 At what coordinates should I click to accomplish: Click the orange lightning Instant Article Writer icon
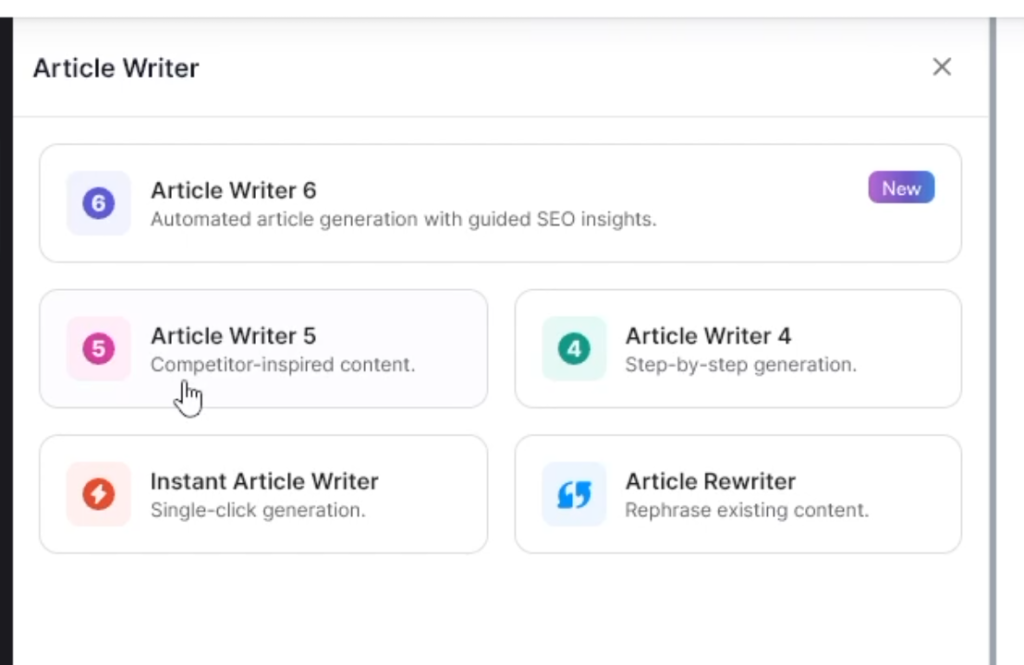click(x=97, y=493)
